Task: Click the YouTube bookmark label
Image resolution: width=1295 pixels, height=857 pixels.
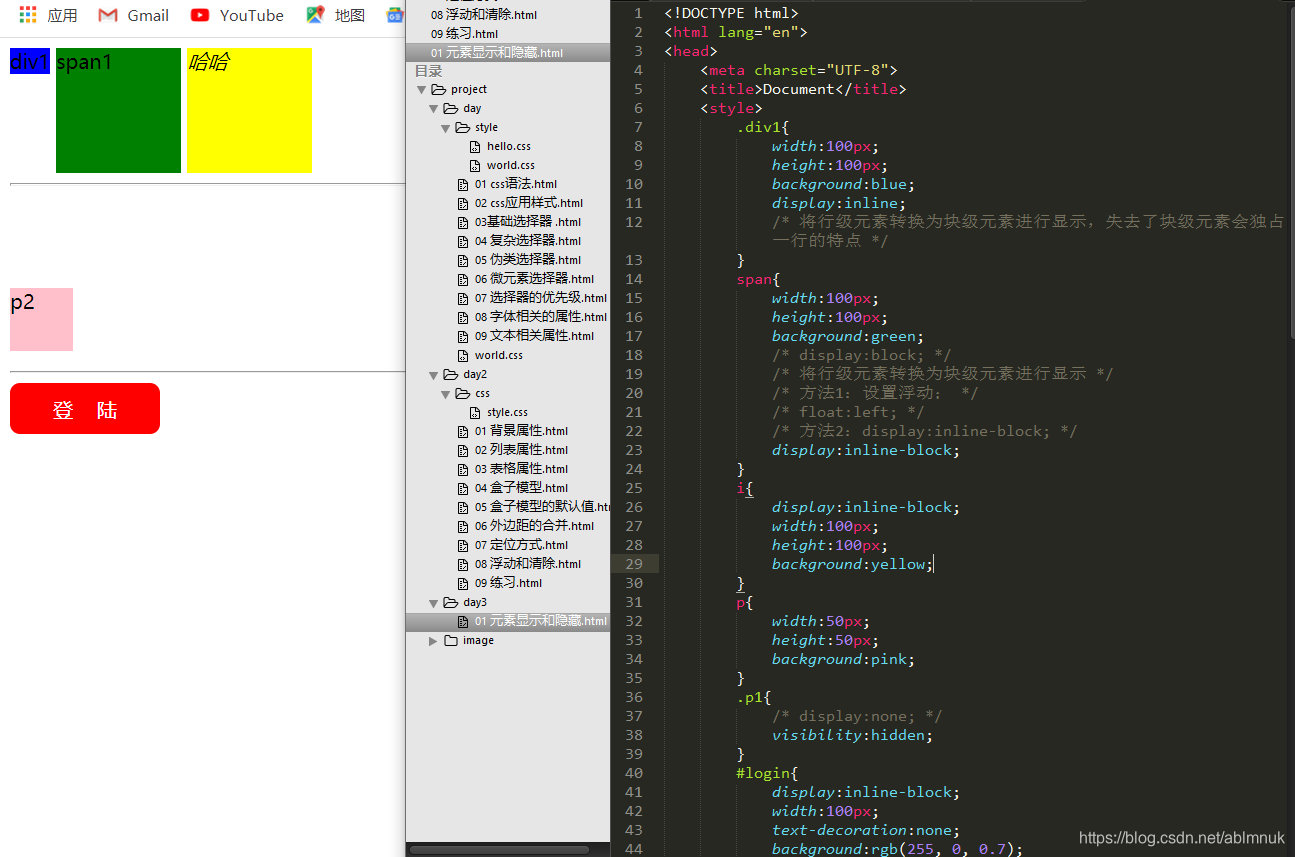Action: [252, 15]
